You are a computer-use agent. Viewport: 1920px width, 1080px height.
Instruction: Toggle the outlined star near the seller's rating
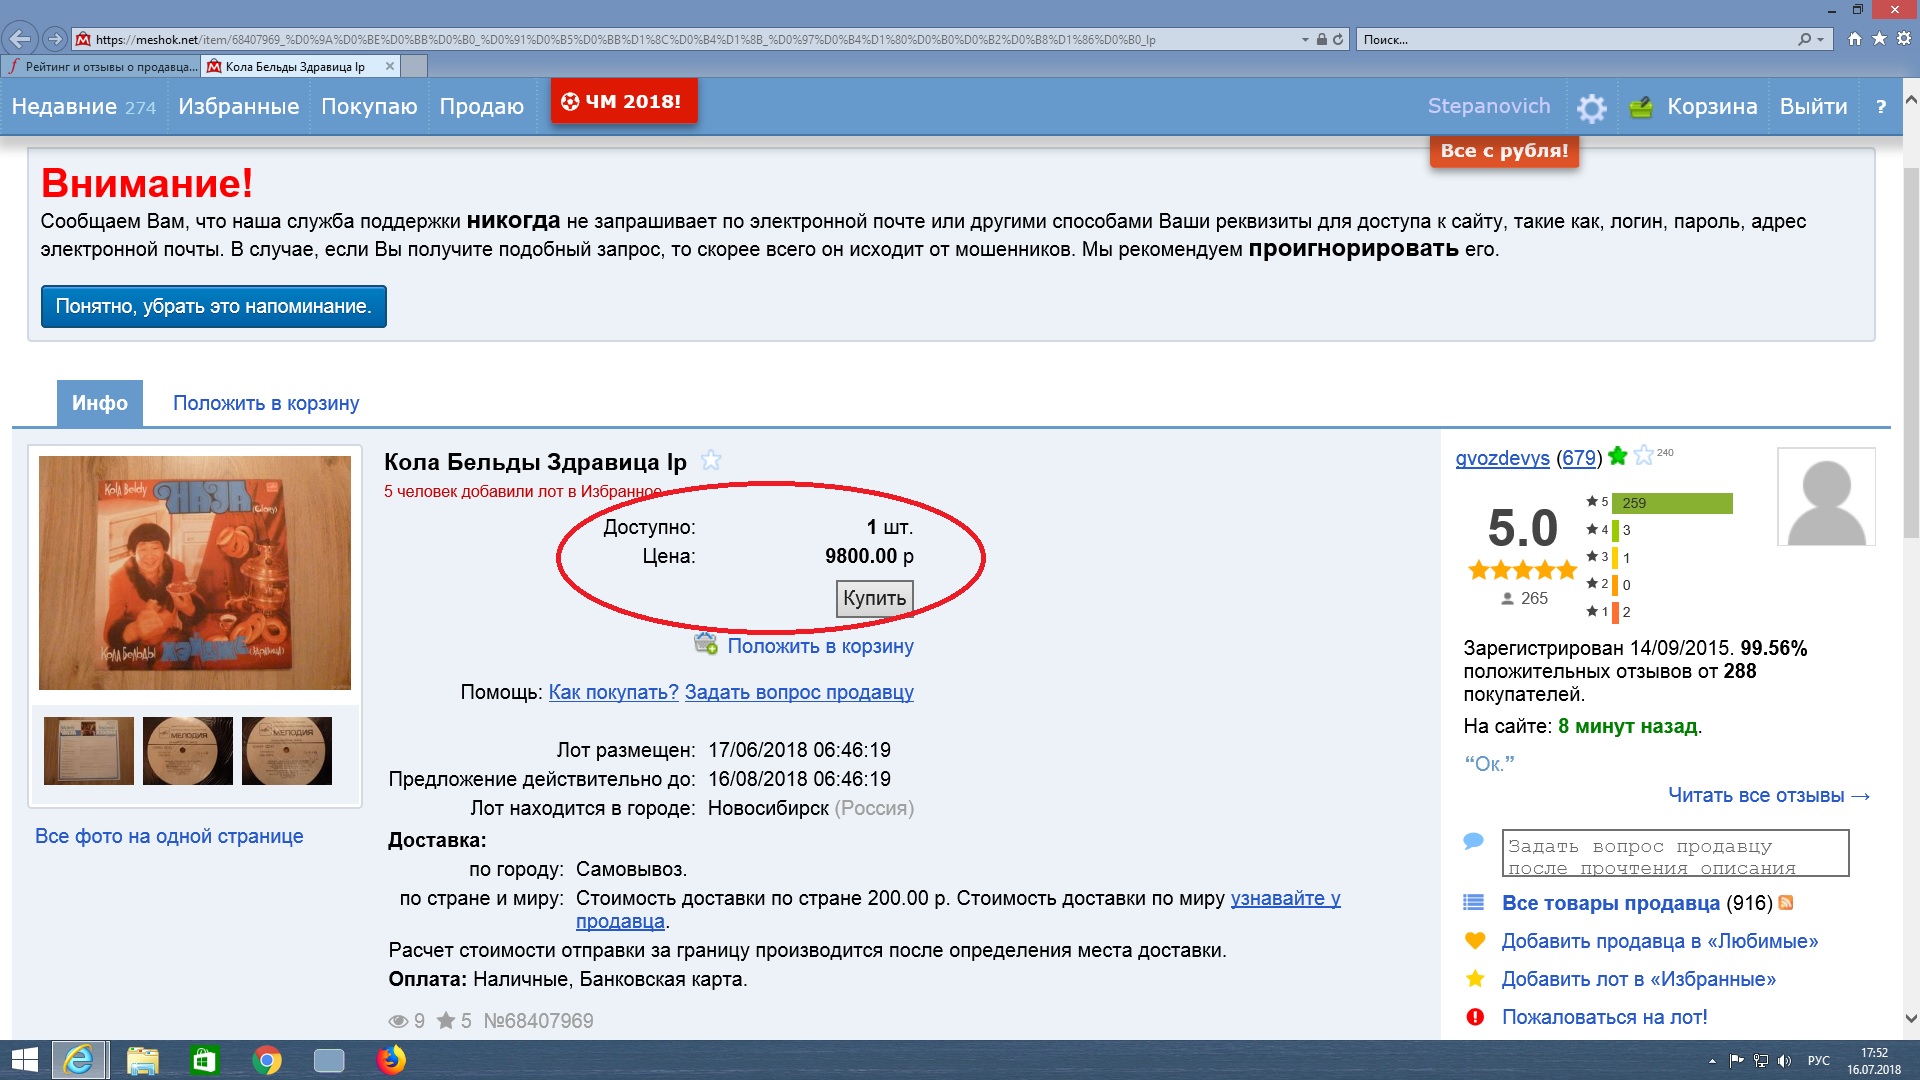click(x=1643, y=456)
